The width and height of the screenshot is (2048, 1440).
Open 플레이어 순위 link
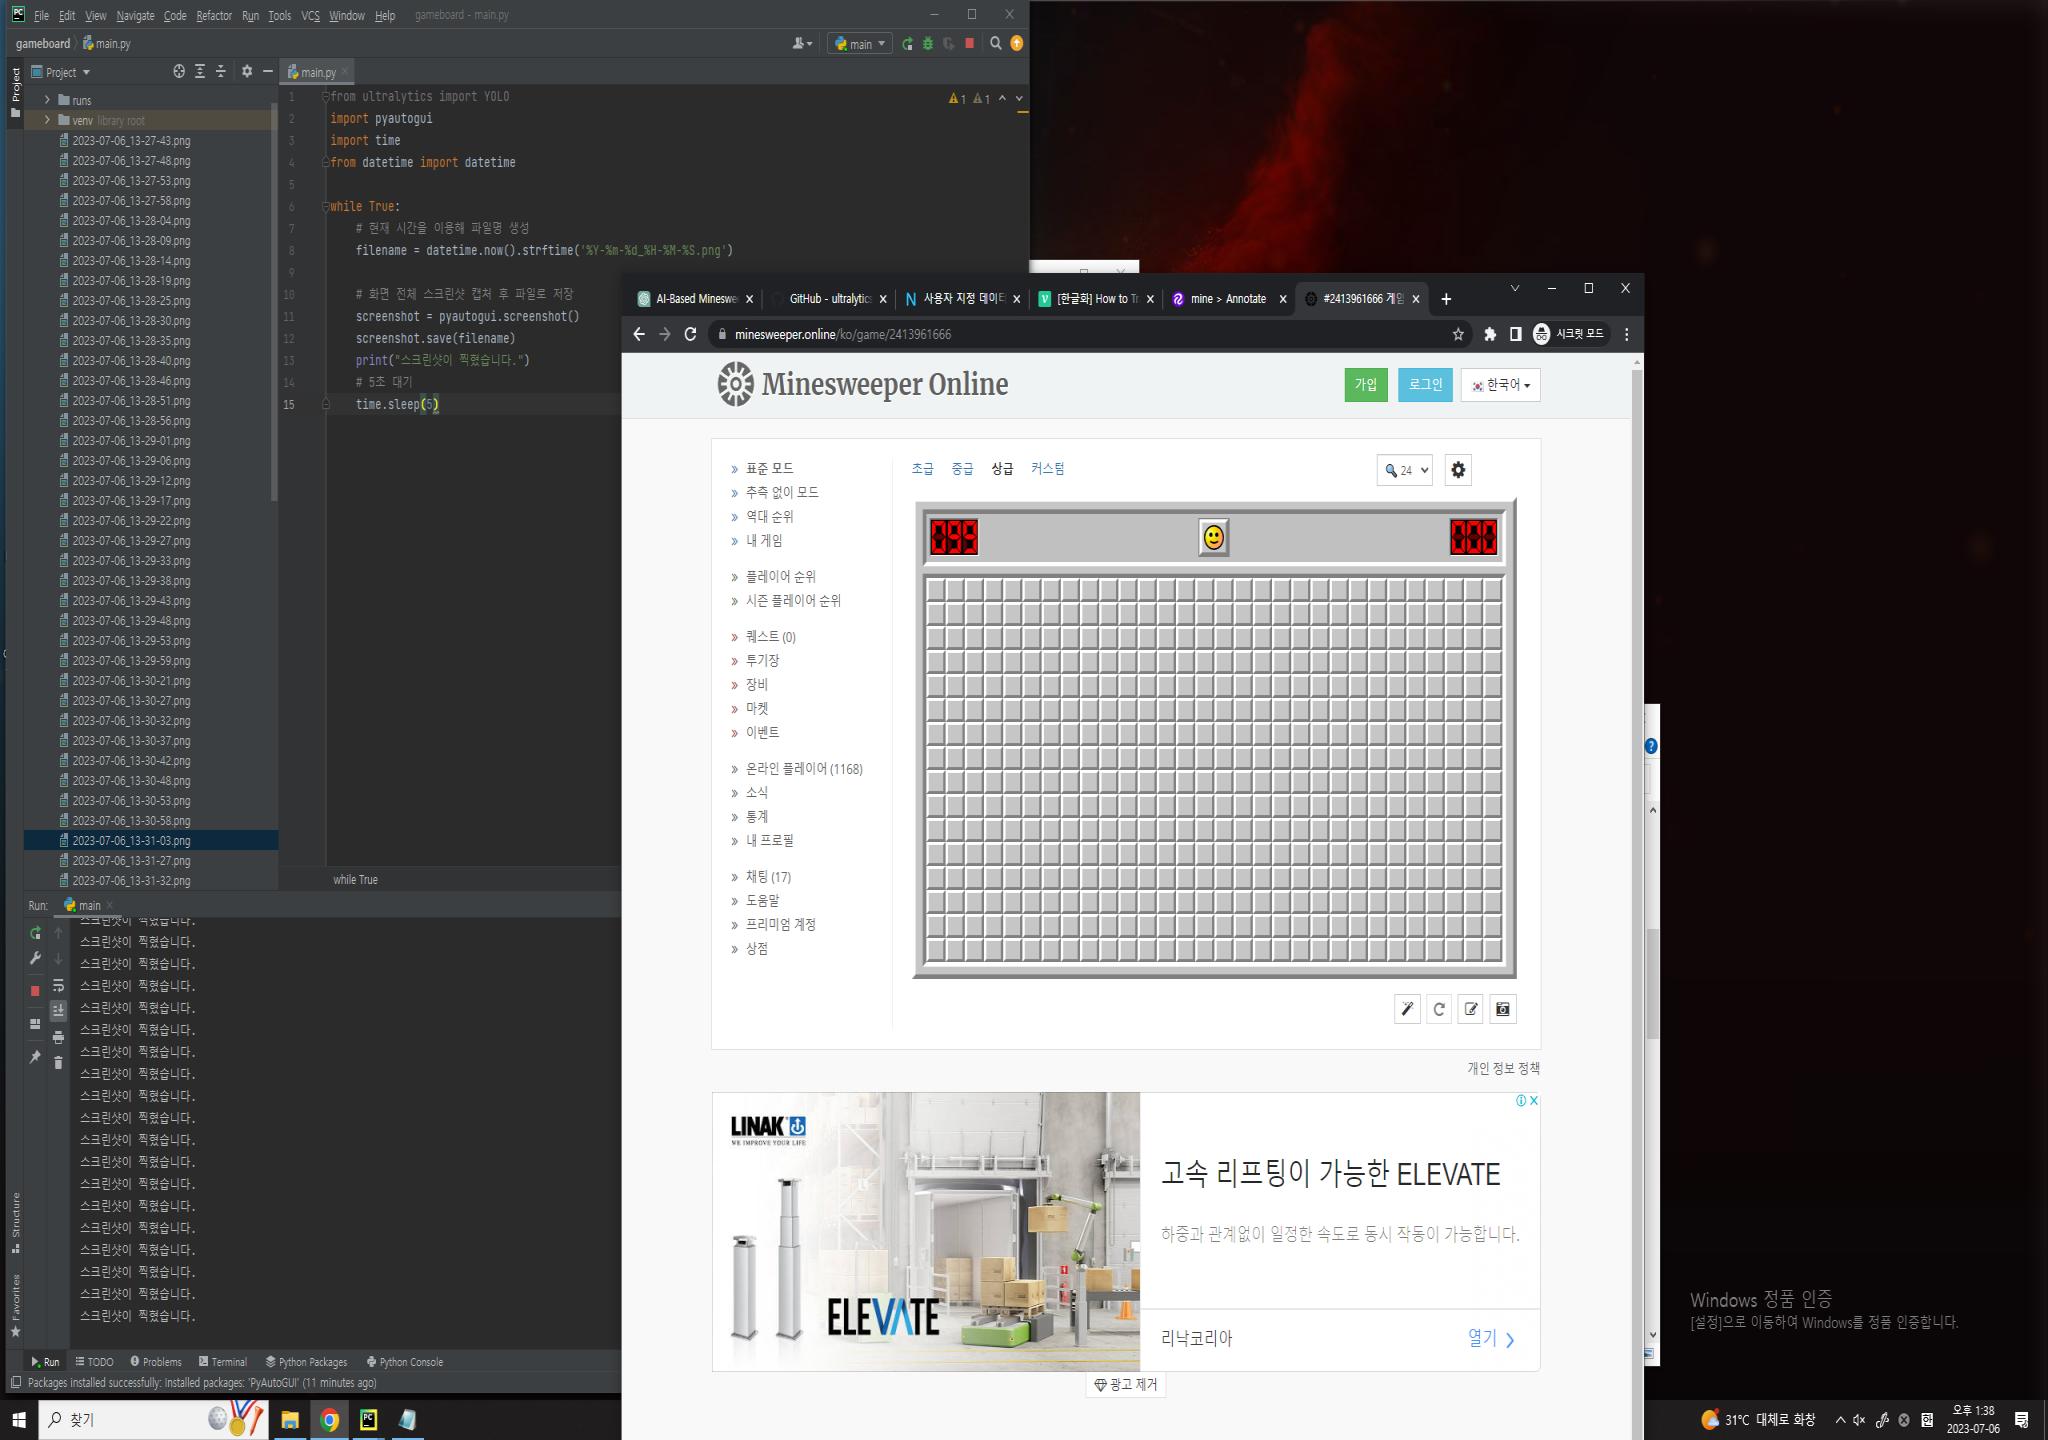[x=780, y=577]
